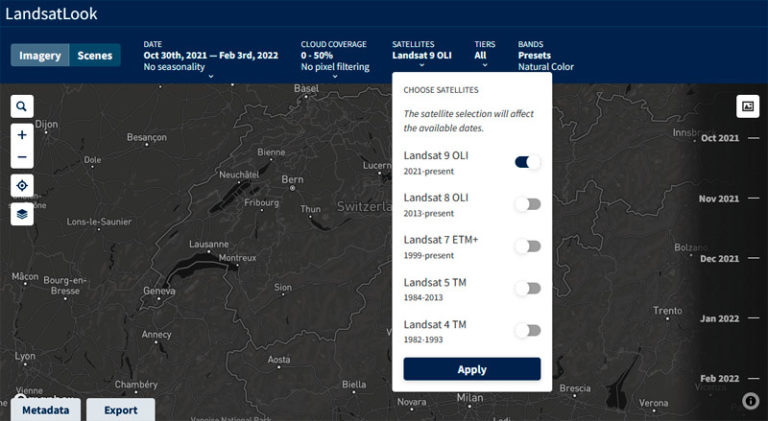Click the Dole label on map
This screenshot has width=768, height=421.
coord(93,160)
